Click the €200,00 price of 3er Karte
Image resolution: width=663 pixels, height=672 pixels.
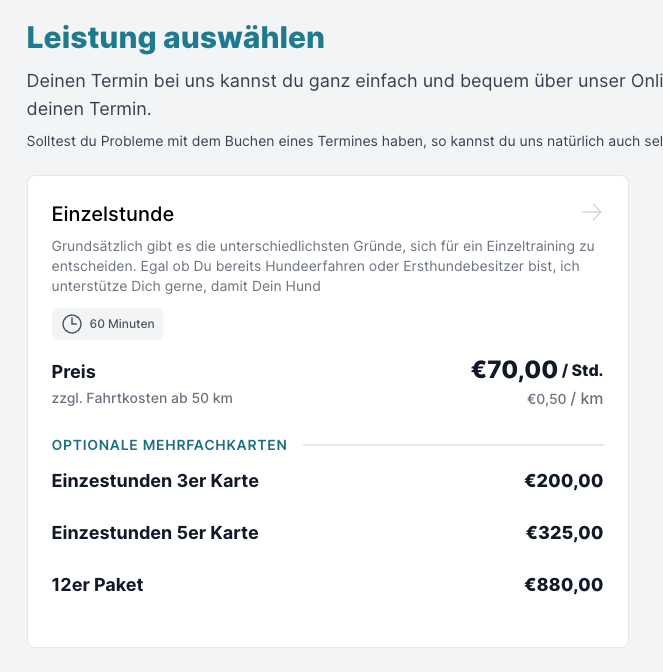coord(564,481)
